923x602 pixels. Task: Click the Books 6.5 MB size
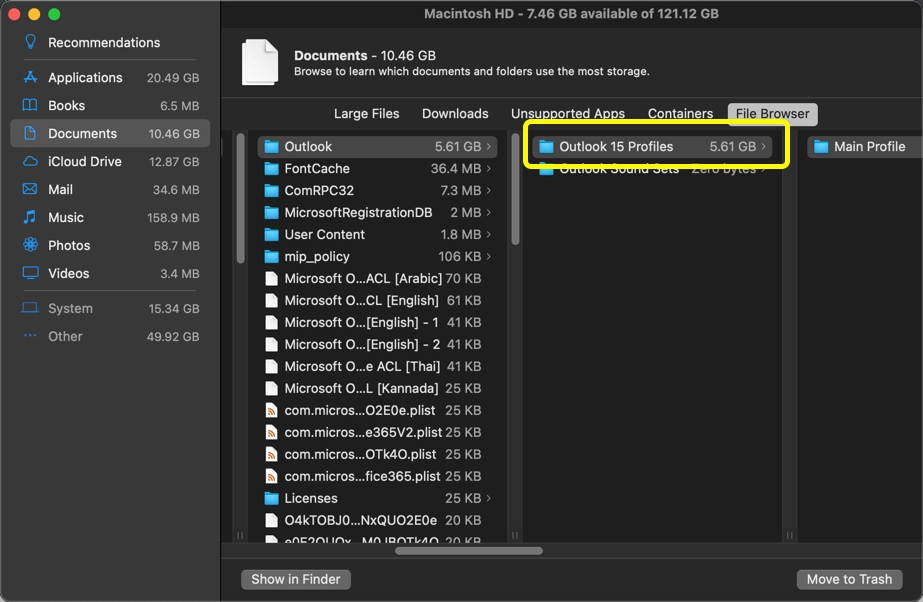(180, 106)
